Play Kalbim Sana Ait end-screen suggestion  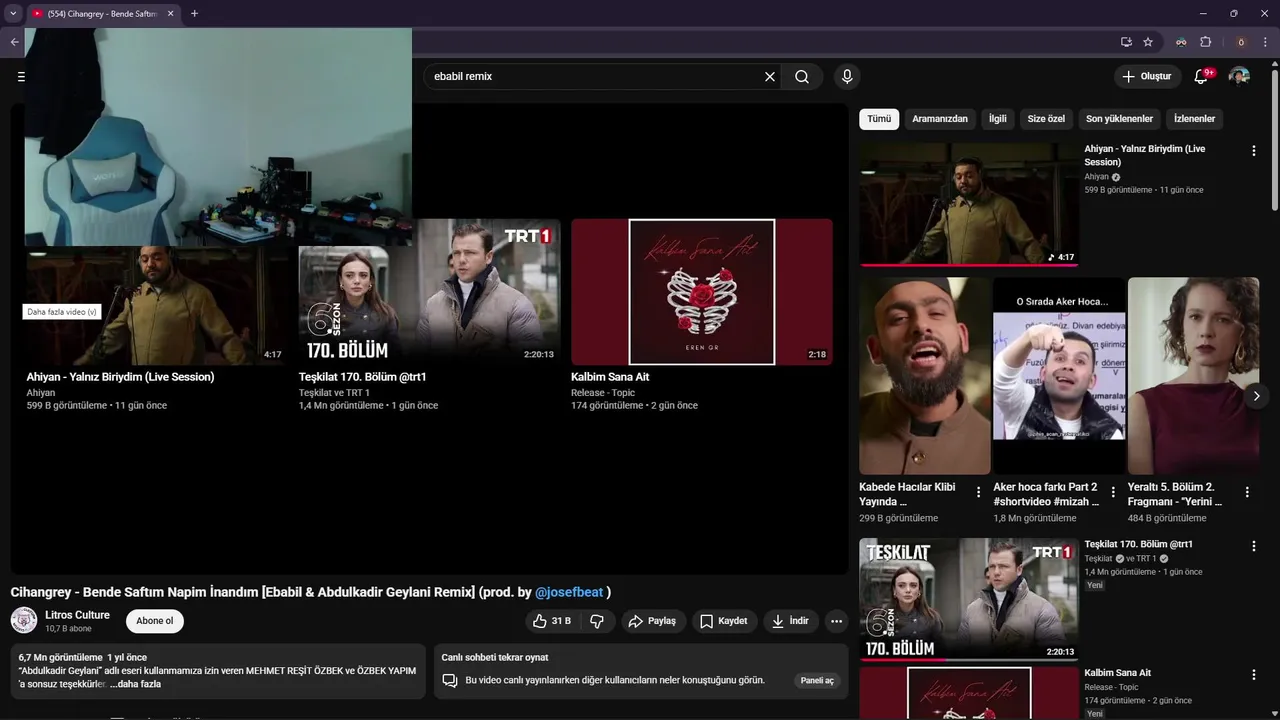coord(701,292)
